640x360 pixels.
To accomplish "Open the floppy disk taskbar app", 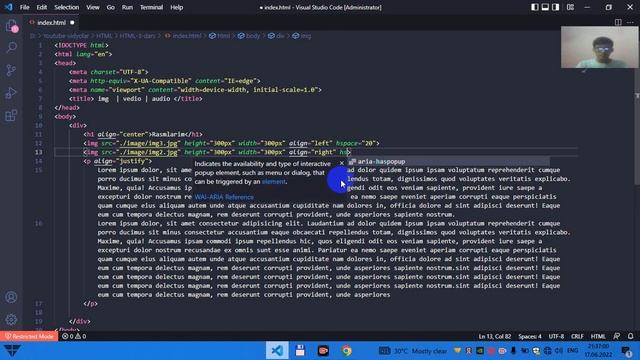I will click(x=300, y=351).
